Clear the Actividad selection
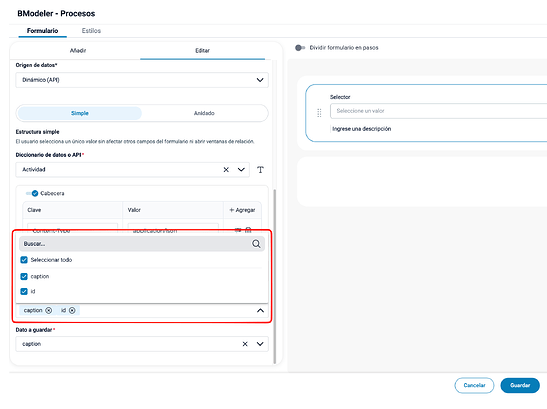 coord(226,170)
